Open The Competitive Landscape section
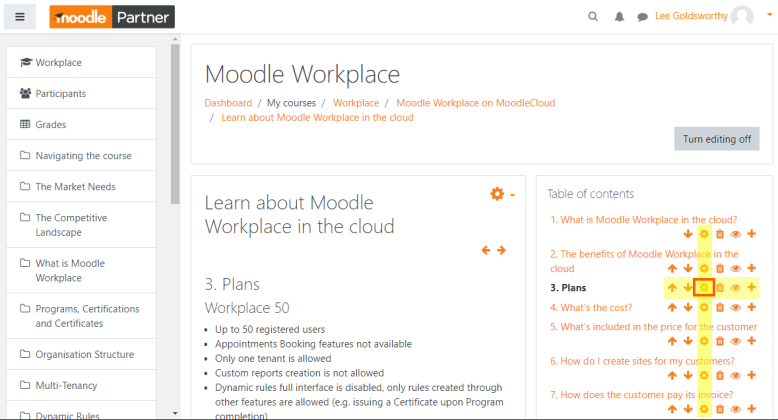778x420 pixels. pos(81,225)
